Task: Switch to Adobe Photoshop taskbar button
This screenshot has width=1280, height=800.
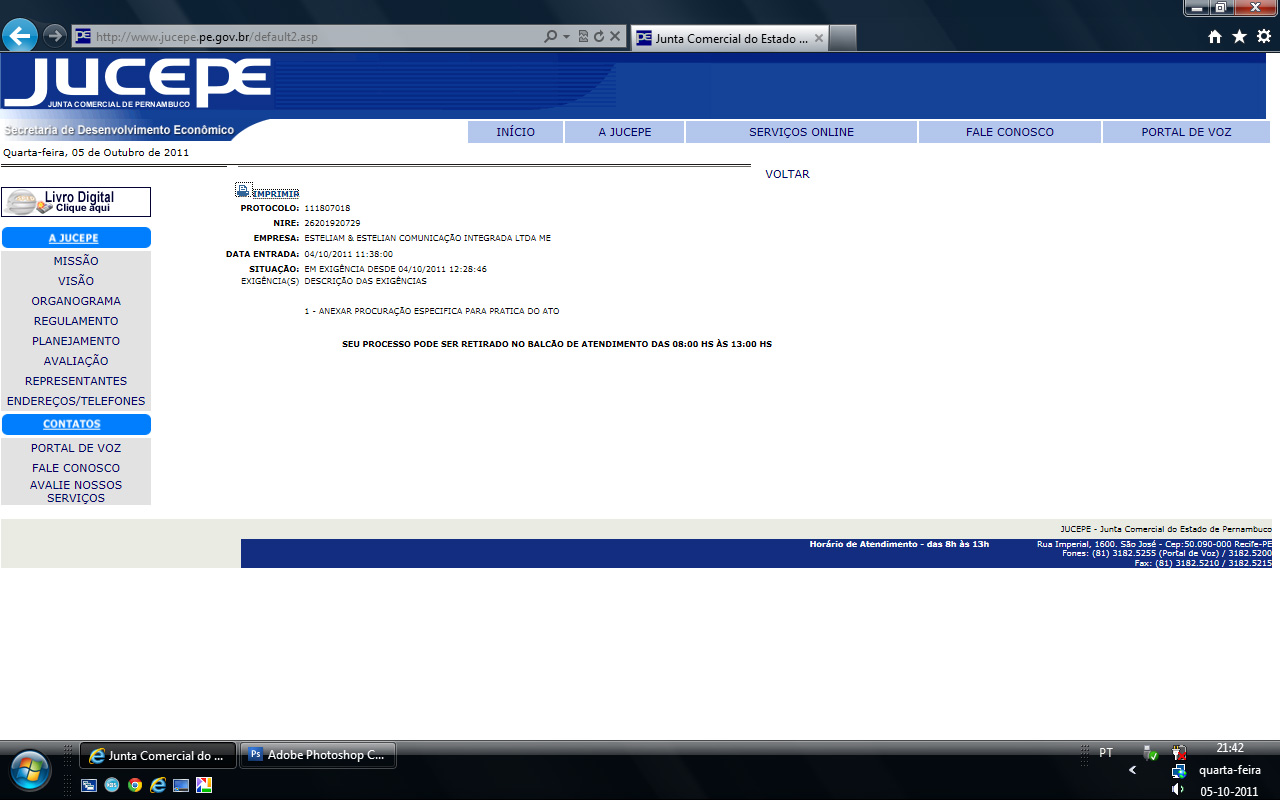Action: pos(318,755)
